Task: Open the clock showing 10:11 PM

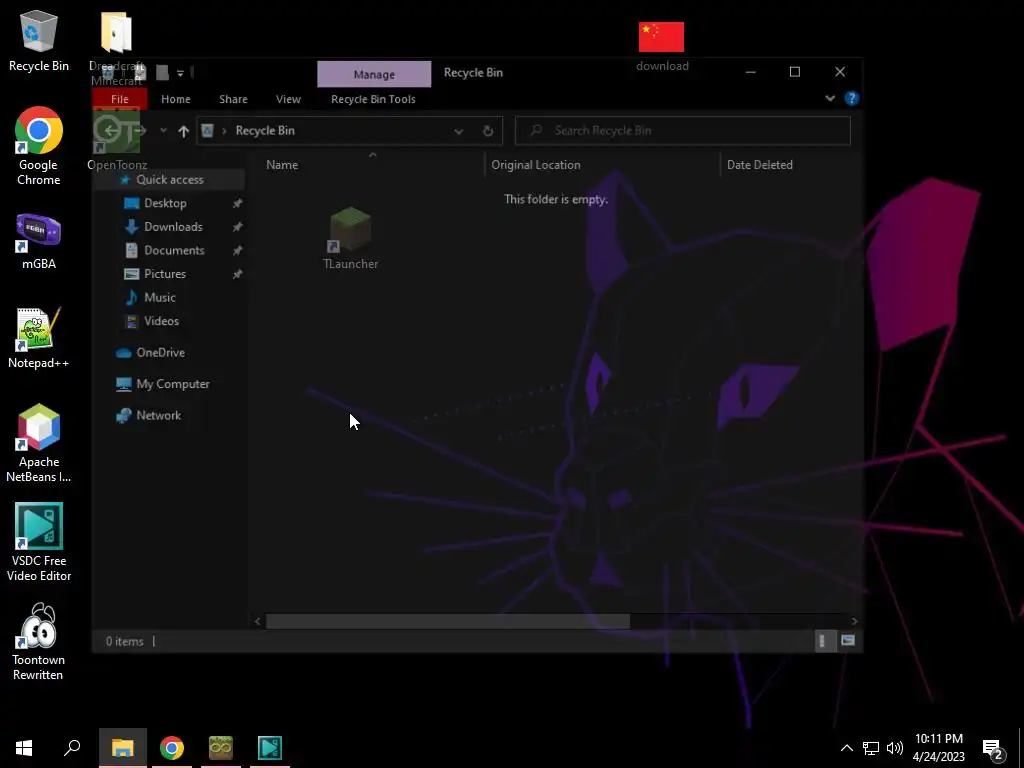Action: tap(938, 748)
